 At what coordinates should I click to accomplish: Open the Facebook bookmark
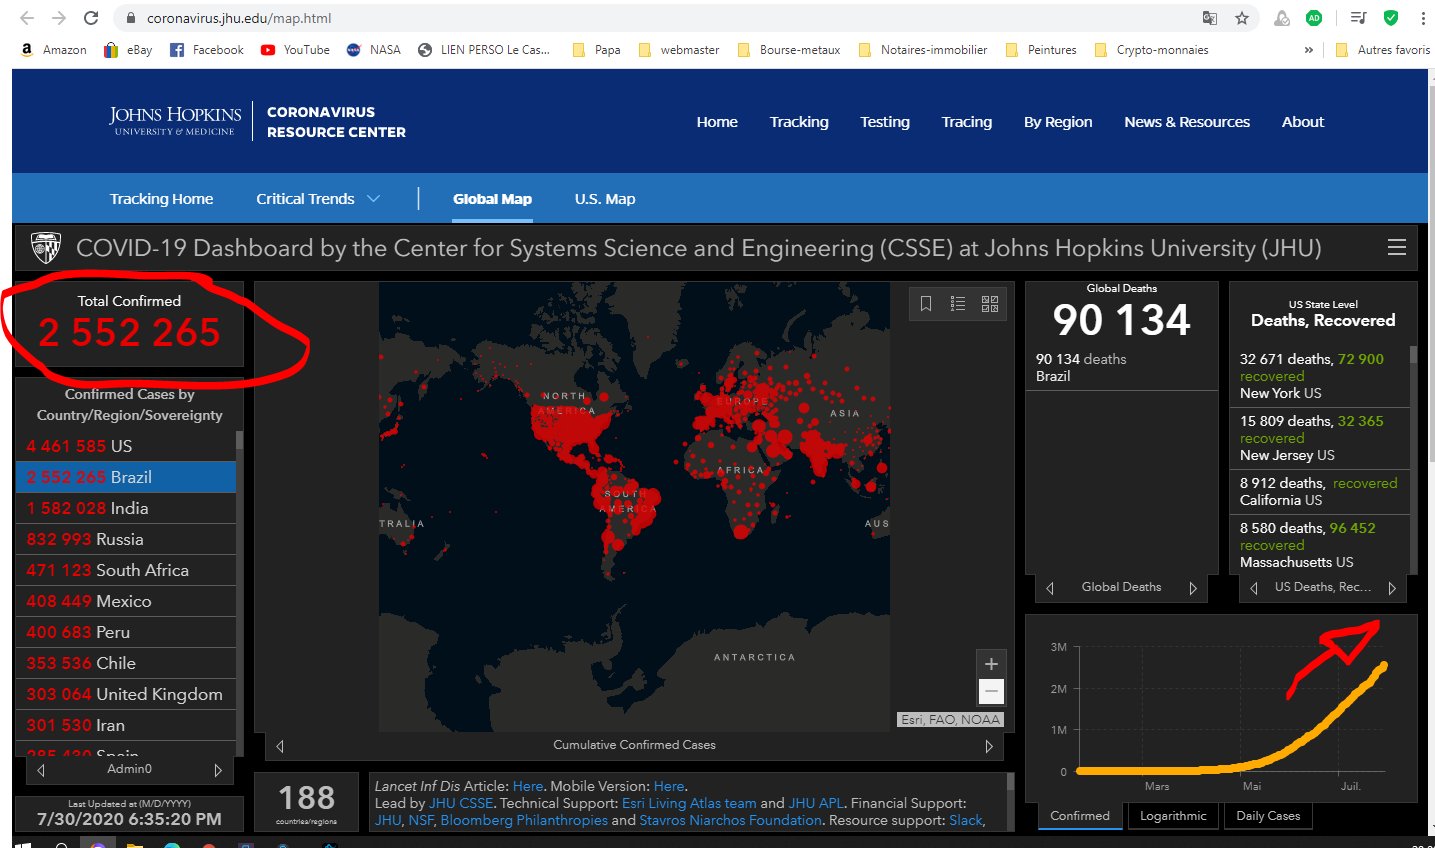[206, 50]
